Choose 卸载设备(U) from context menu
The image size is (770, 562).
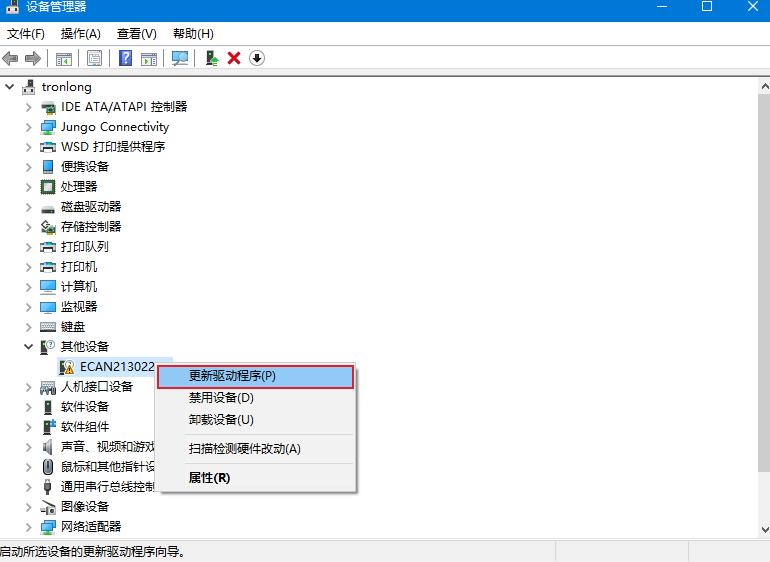pyautogui.click(x=255, y=420)
